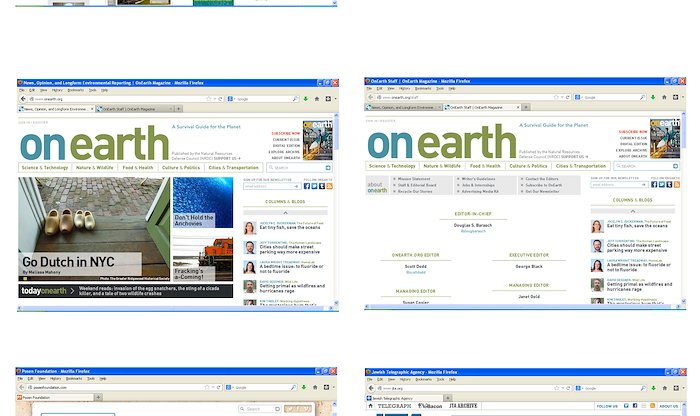
Task: Click horizontal scrollbar in OnEarth Staff window
Action: 523,307
